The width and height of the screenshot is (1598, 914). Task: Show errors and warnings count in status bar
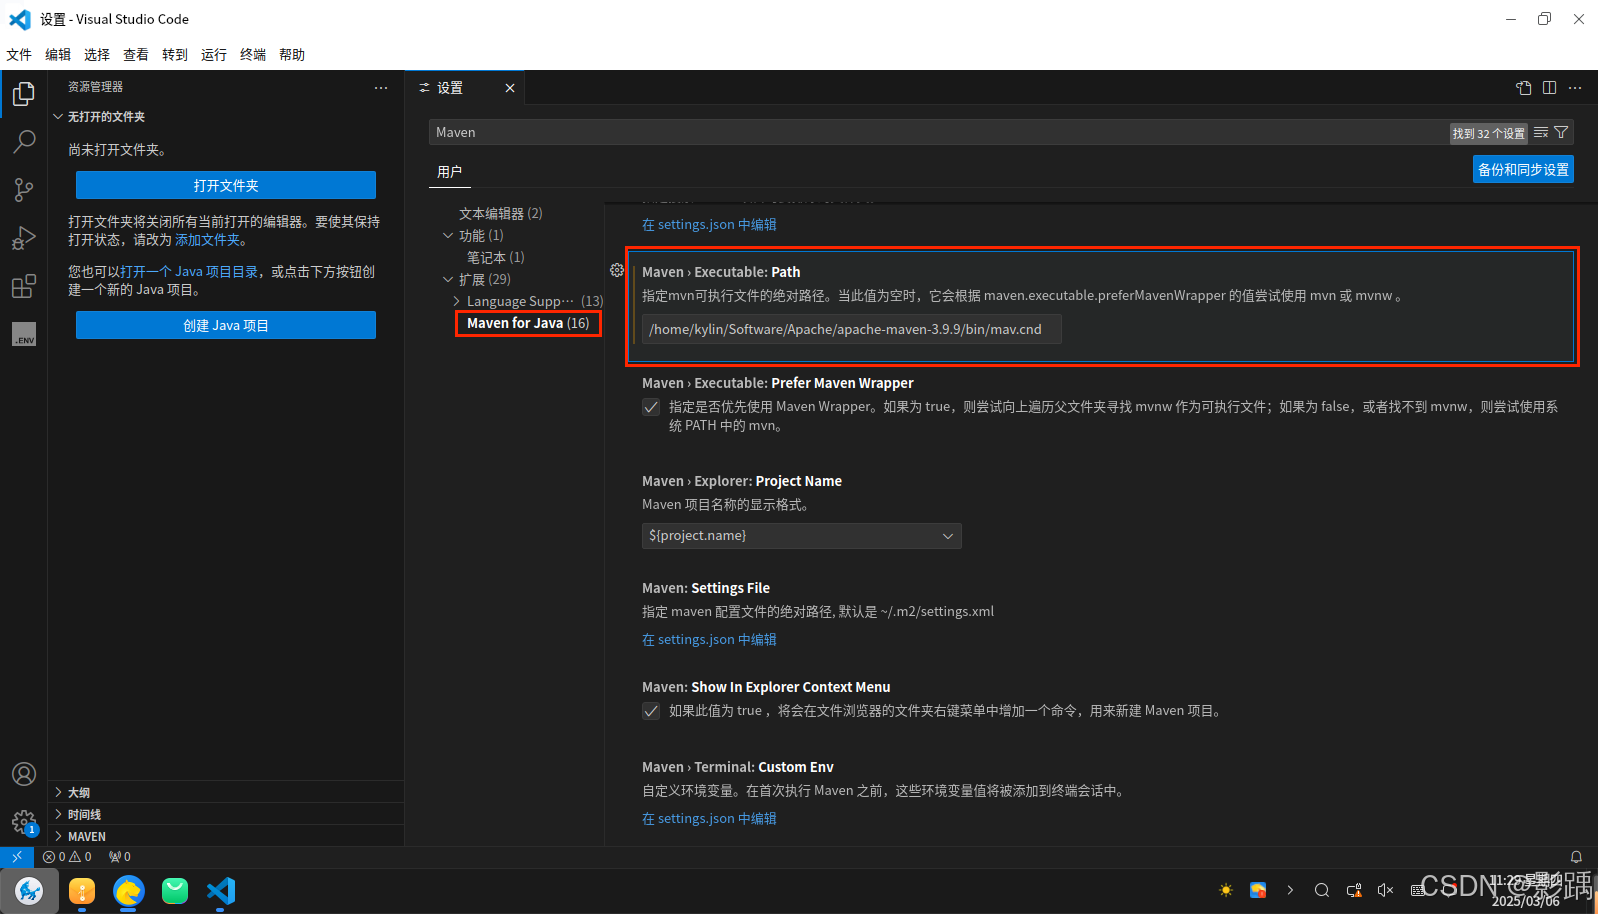tap(67, 857)
